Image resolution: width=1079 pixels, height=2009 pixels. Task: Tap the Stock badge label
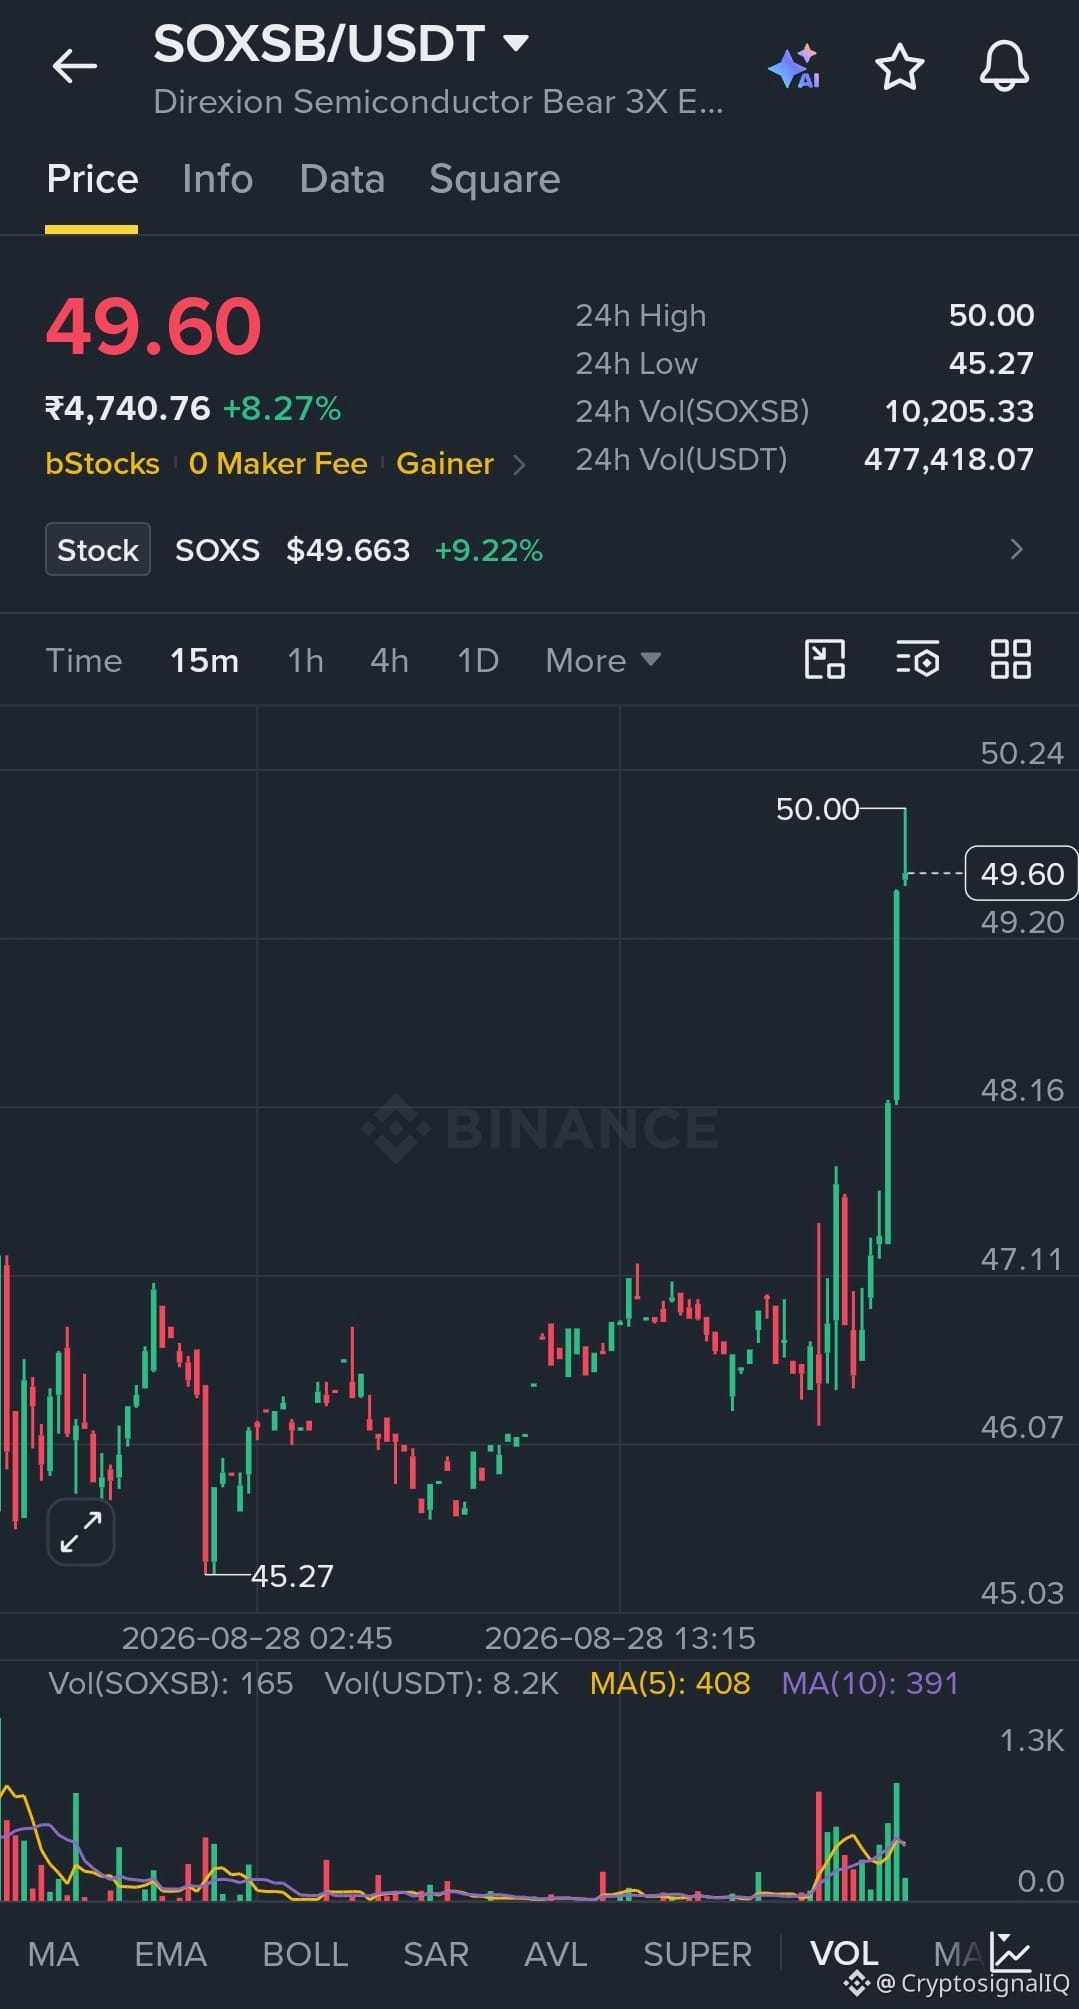tap(98, 549)
